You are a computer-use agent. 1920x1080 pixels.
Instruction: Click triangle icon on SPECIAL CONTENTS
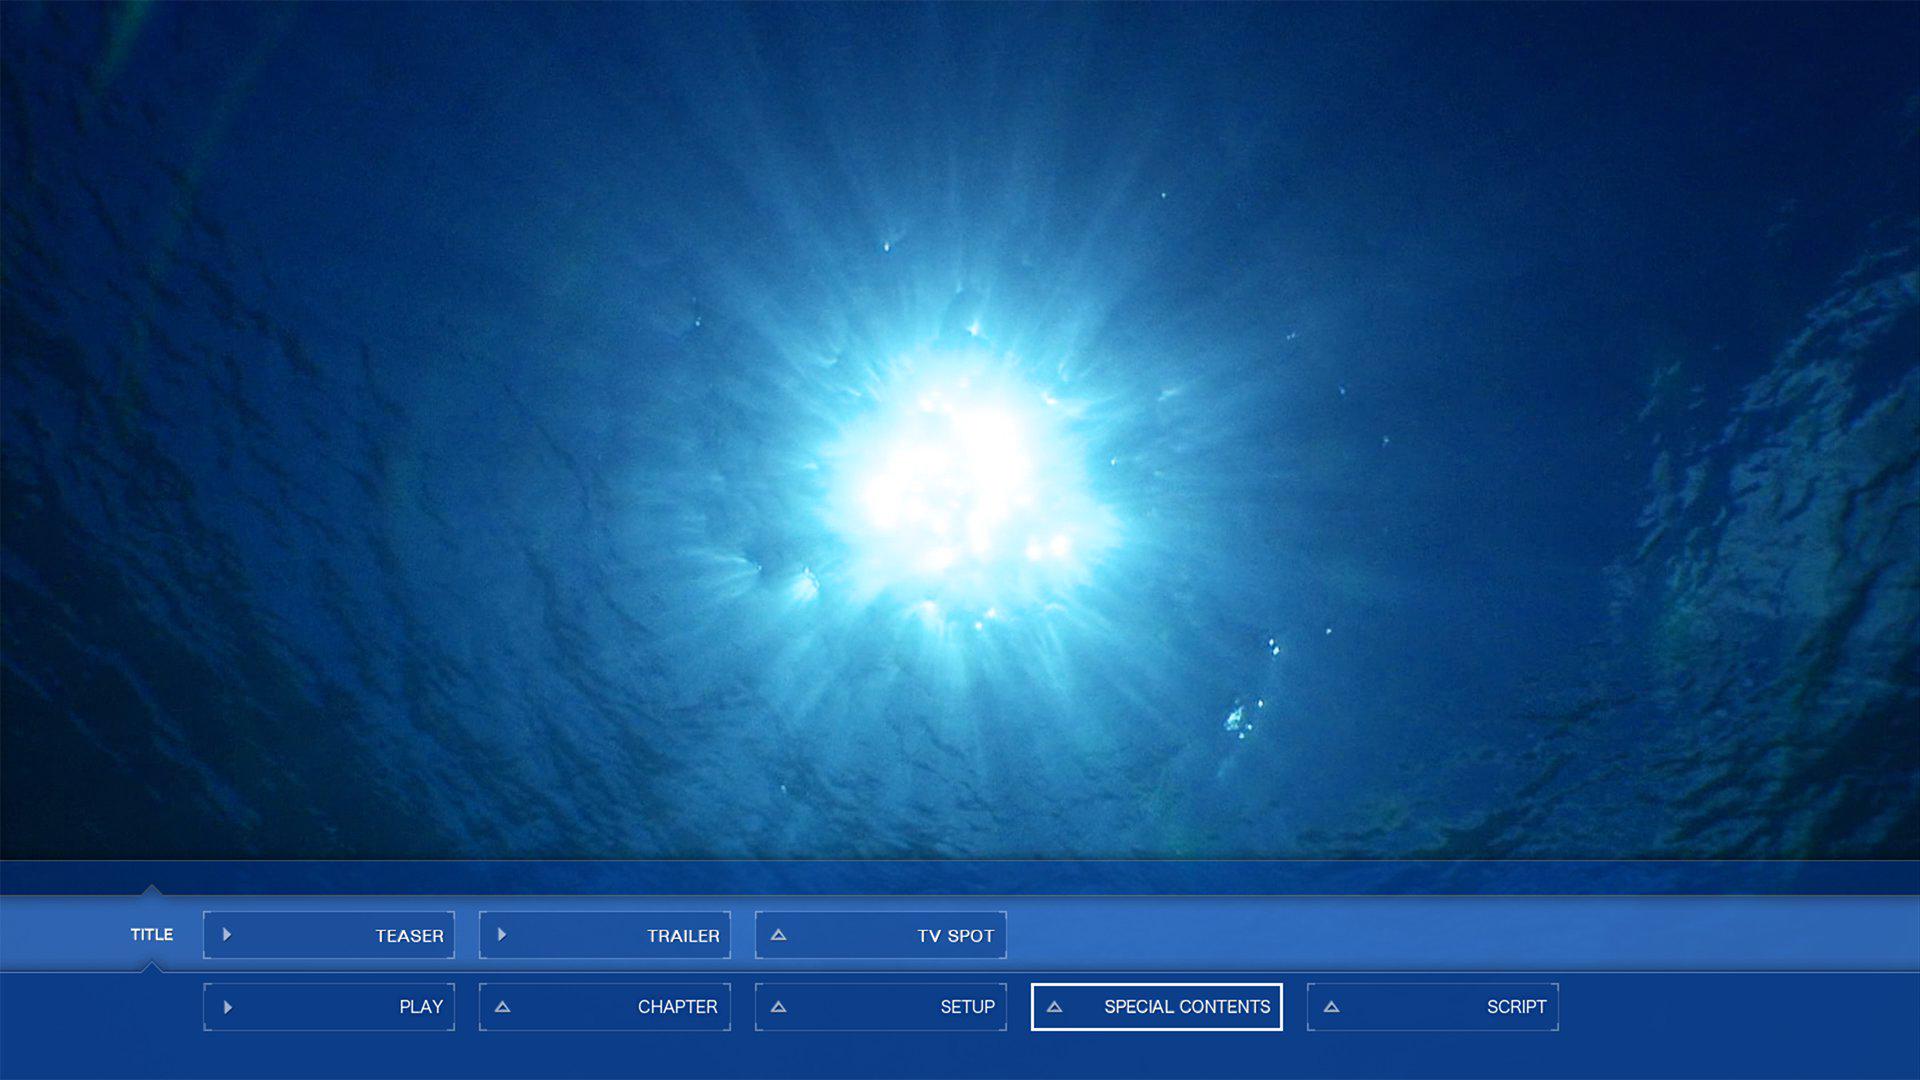(x=1054, y=1007)
